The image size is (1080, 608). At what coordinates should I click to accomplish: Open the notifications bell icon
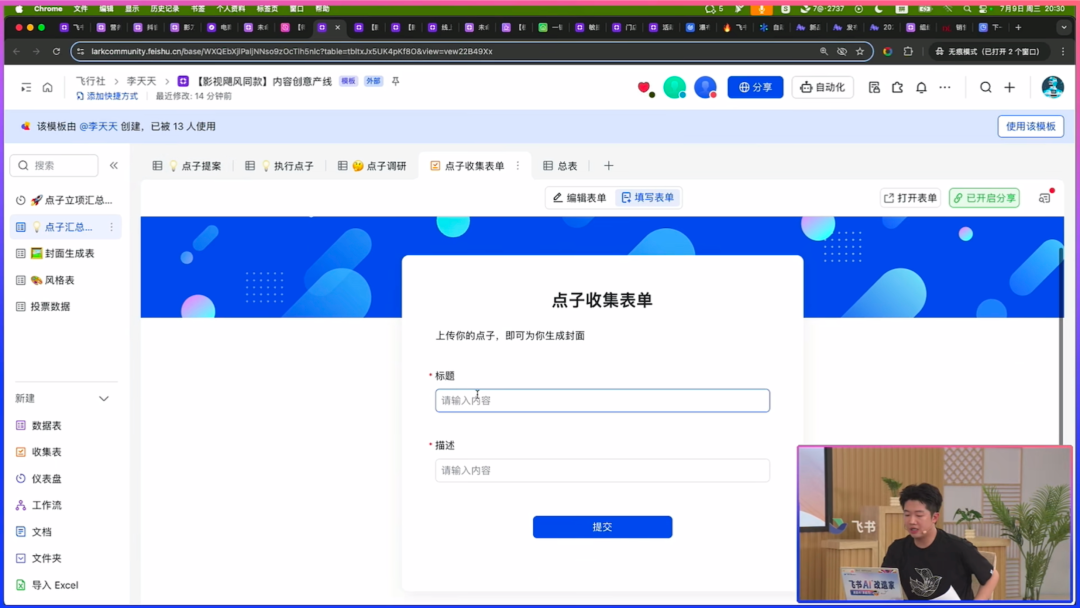click(x=921, y=88)
